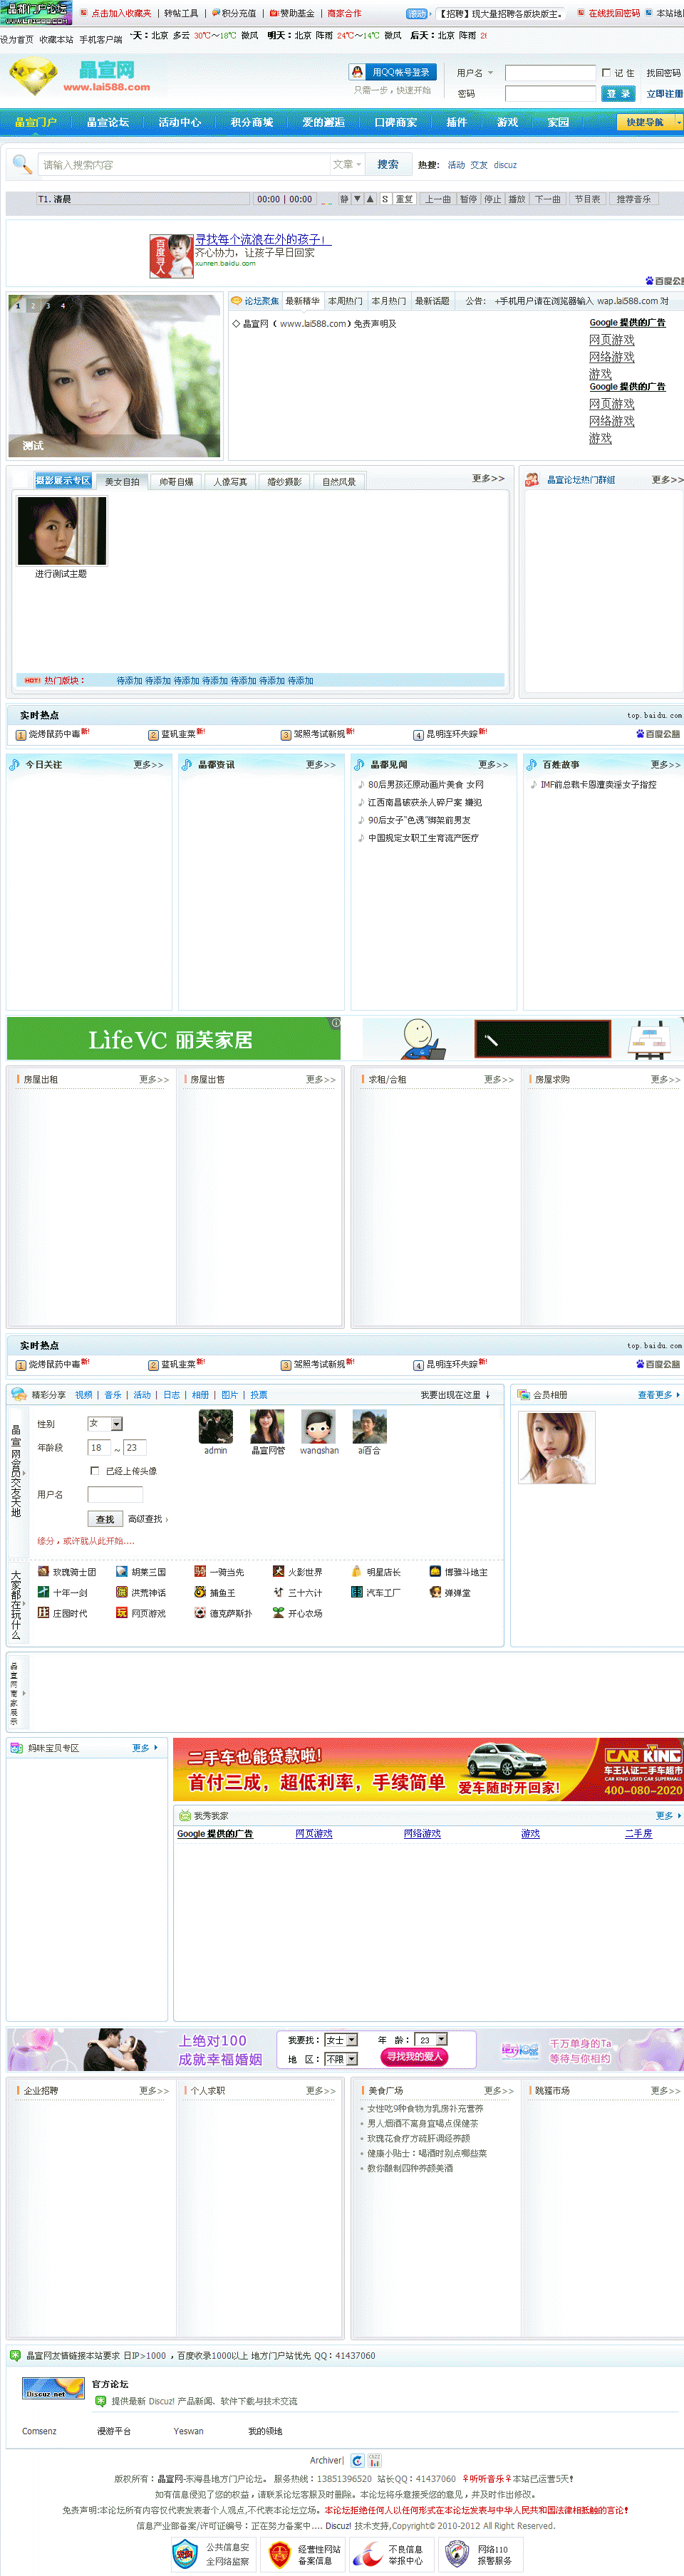Open admin member avatar
Screen dimensions: 684x2576
[216, 1426]
